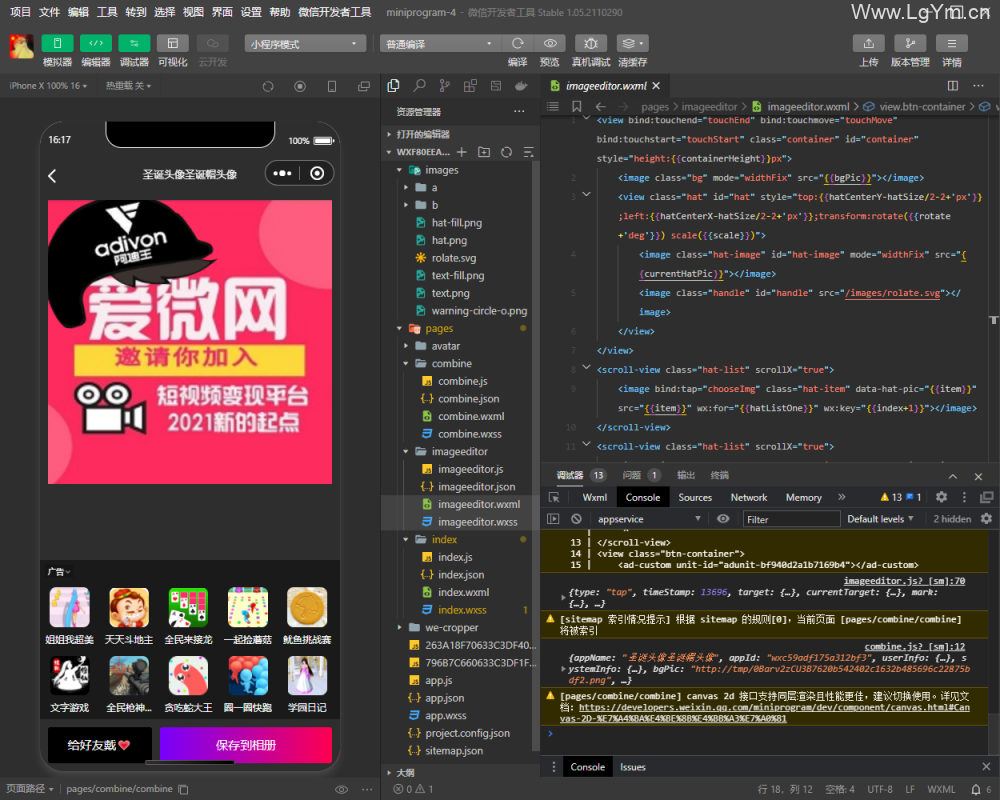Toggle the editor panel button
Viewport: 1000px width, 800px height.
pyautogui.click(x=96, y=43)
